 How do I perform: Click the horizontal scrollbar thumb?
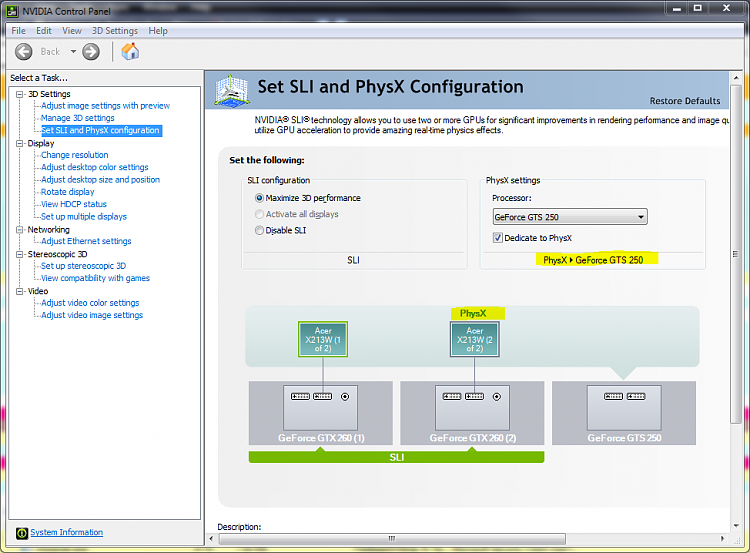(x=392, y=539)
